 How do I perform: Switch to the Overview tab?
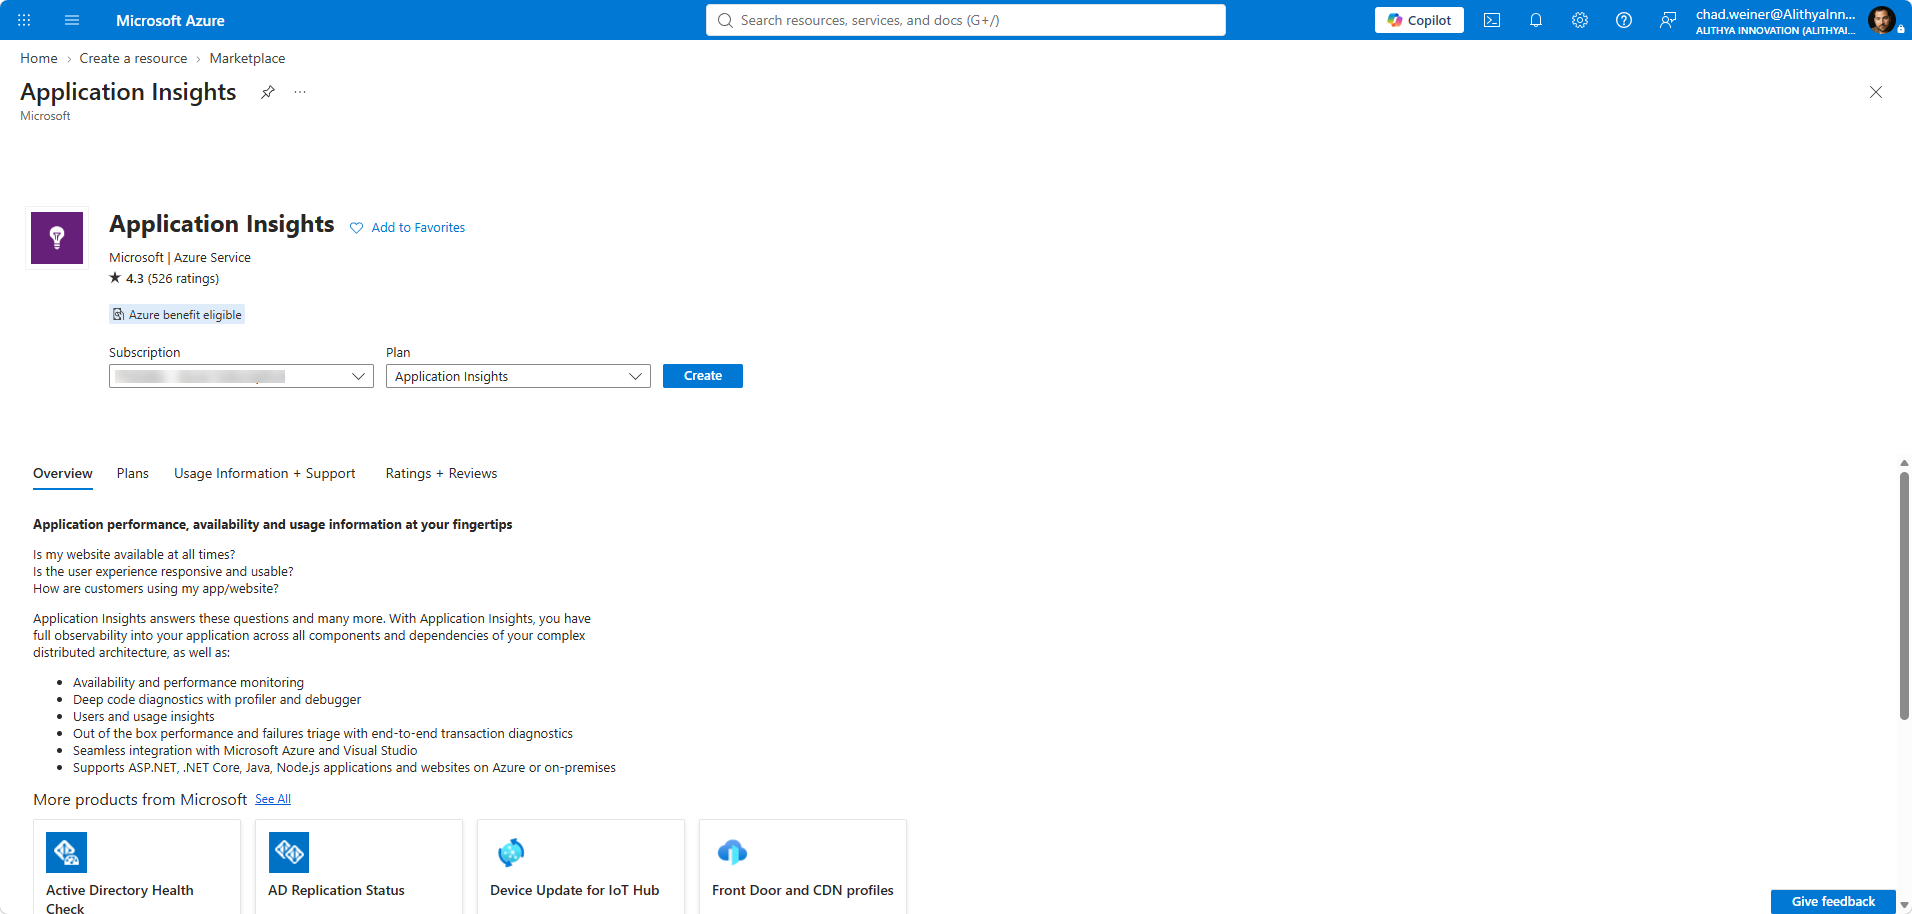(x=63, y=474)
